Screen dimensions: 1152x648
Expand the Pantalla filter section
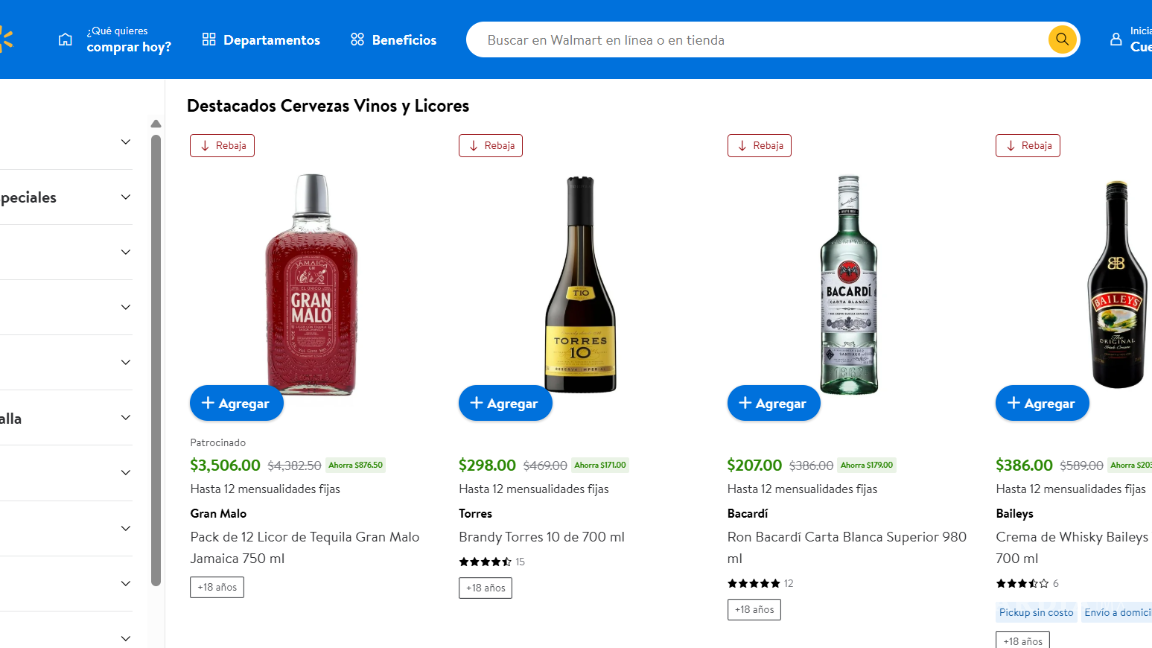click(125, 417)
